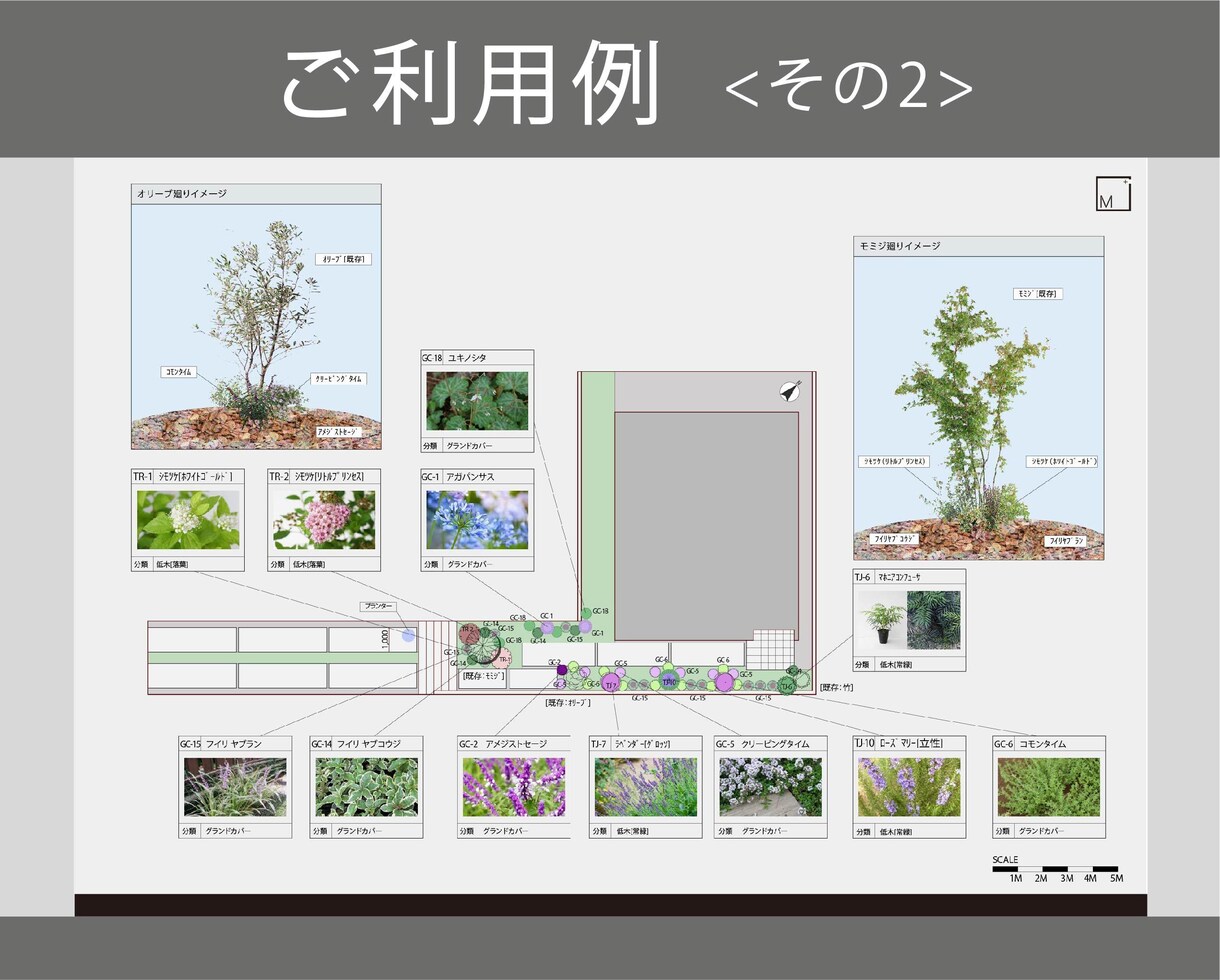Select the GC-2 アメジストセージ photo

(514, 787)
